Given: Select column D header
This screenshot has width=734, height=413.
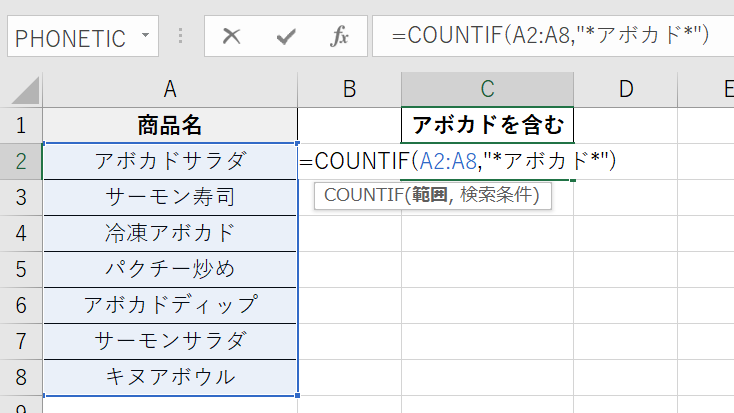Looking at the screenshot, I should pos(626,89).
